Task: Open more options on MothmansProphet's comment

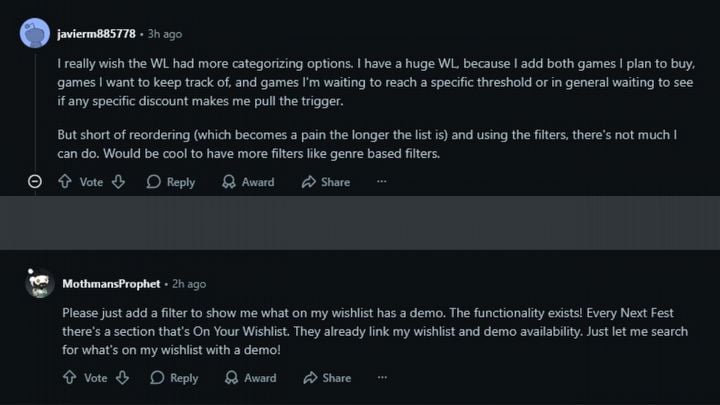Action: coord(382,378)
